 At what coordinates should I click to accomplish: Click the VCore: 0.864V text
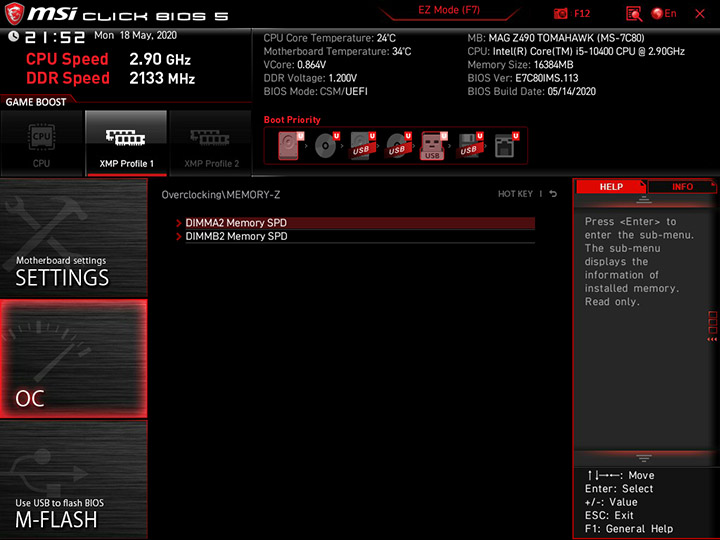[295, 65]
